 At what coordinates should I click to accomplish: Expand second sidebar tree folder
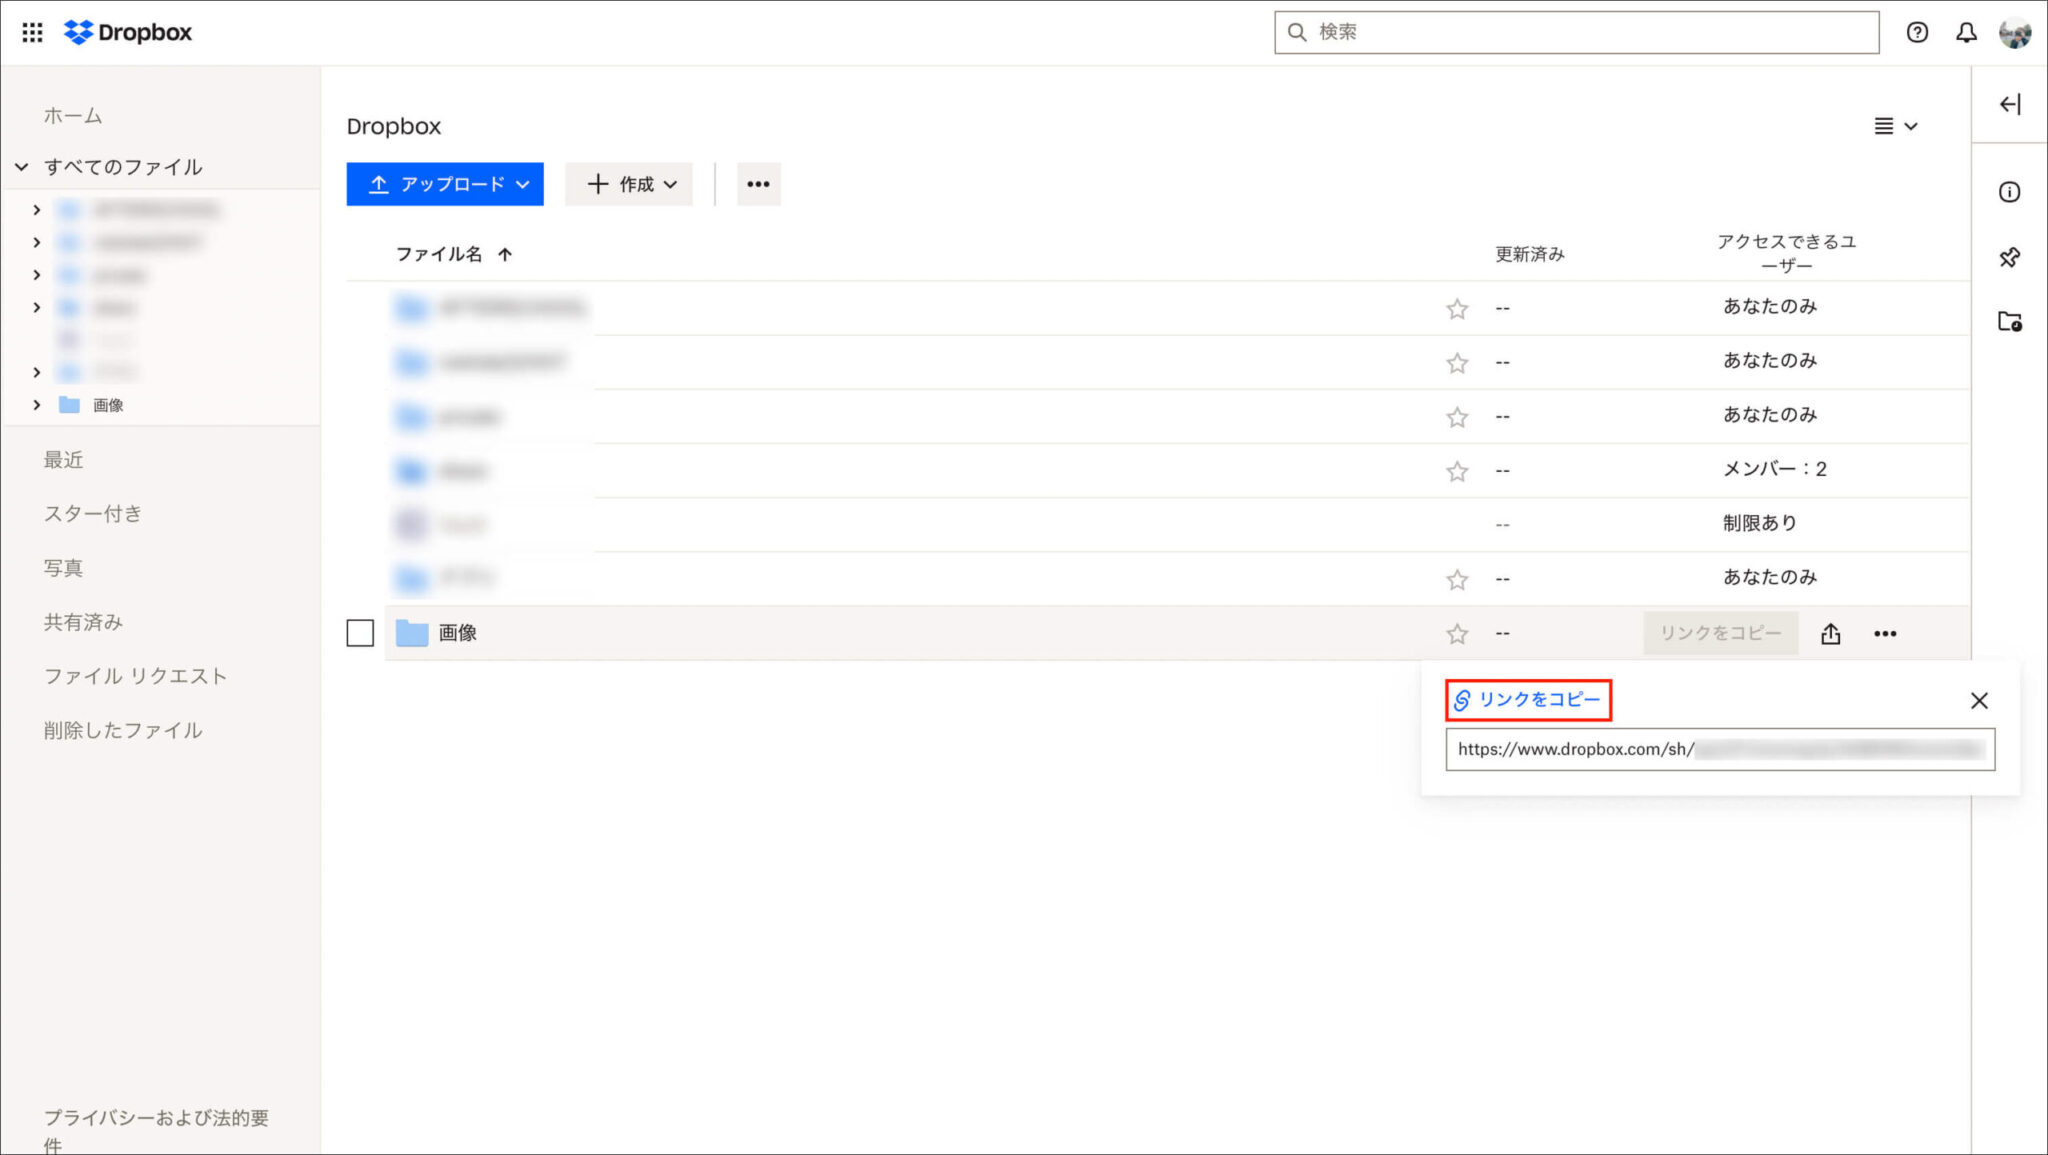(x=37, y=243)
